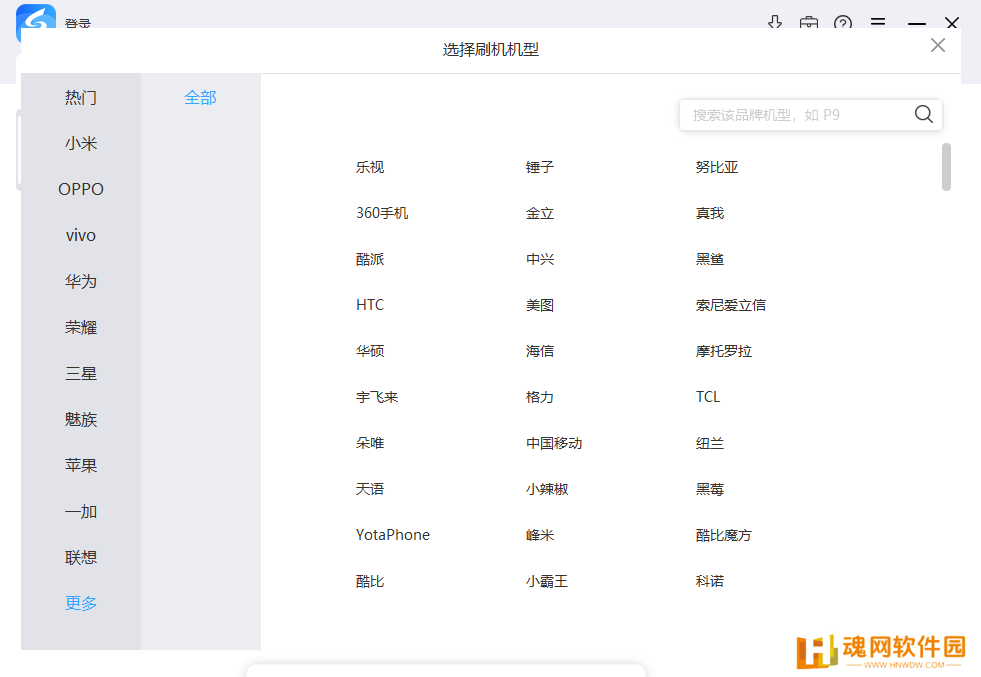The height and width of the screenshot is (677, 981).
Task: Choose the 宇飞来 brand
Action: pyautogui.click(x=377, y=397)
